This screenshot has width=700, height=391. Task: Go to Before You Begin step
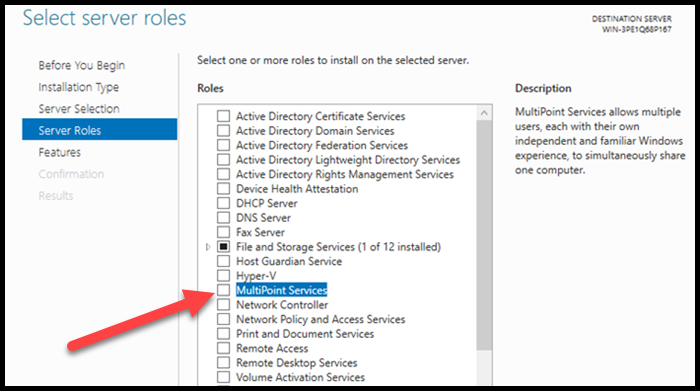[x=82, y=66]
